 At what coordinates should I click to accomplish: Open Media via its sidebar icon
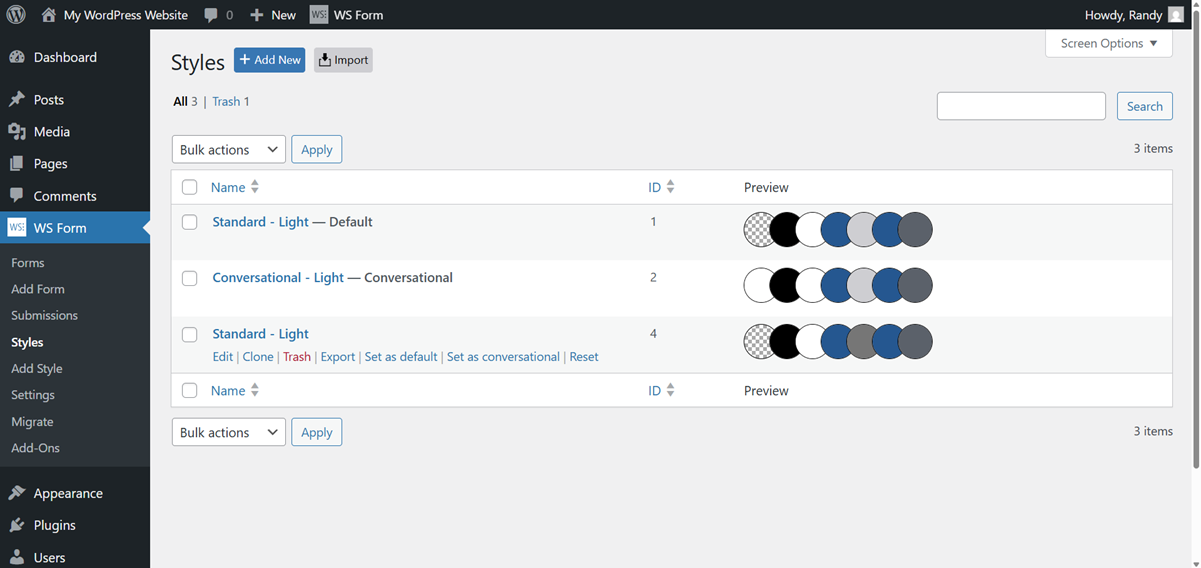(x=17, y=132)
